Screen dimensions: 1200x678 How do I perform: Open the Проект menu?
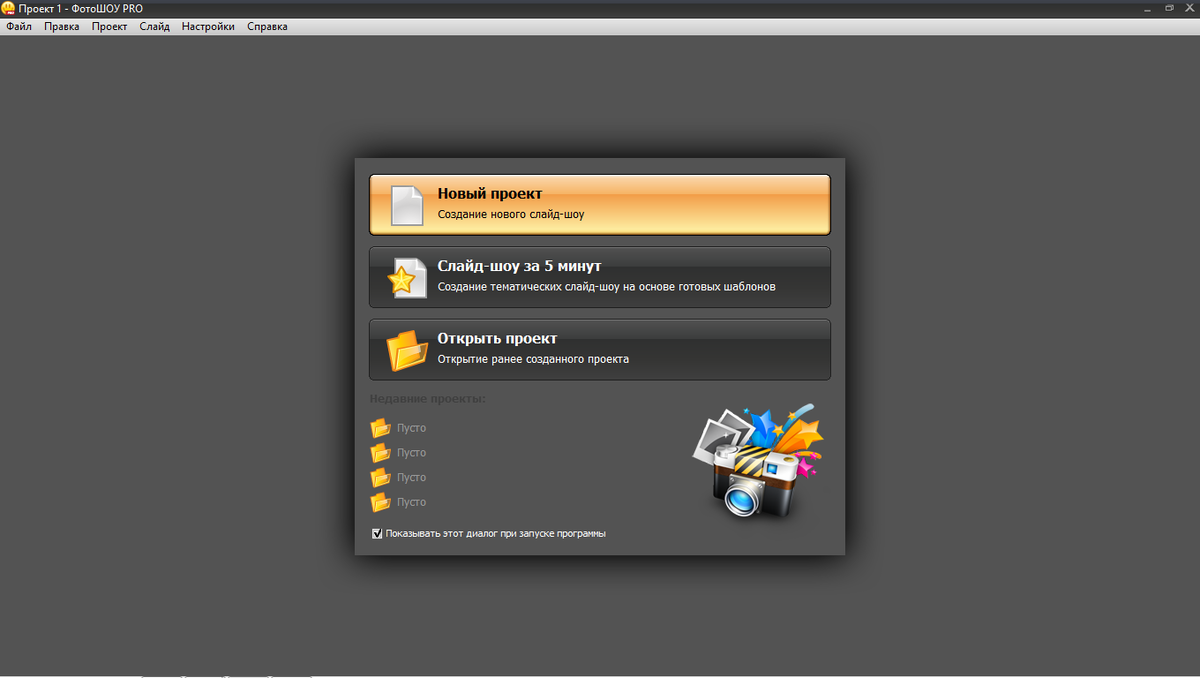click(110, 27)
